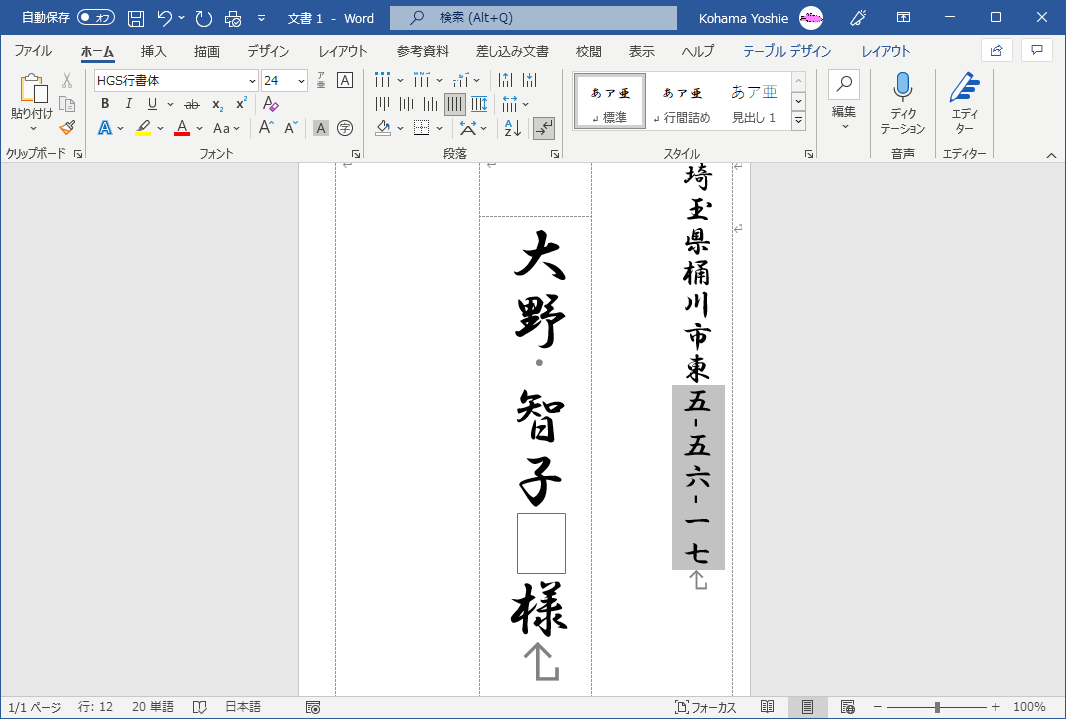Click the zoom slider handle
Screen dimensions: 1066x719
(937, 707)
